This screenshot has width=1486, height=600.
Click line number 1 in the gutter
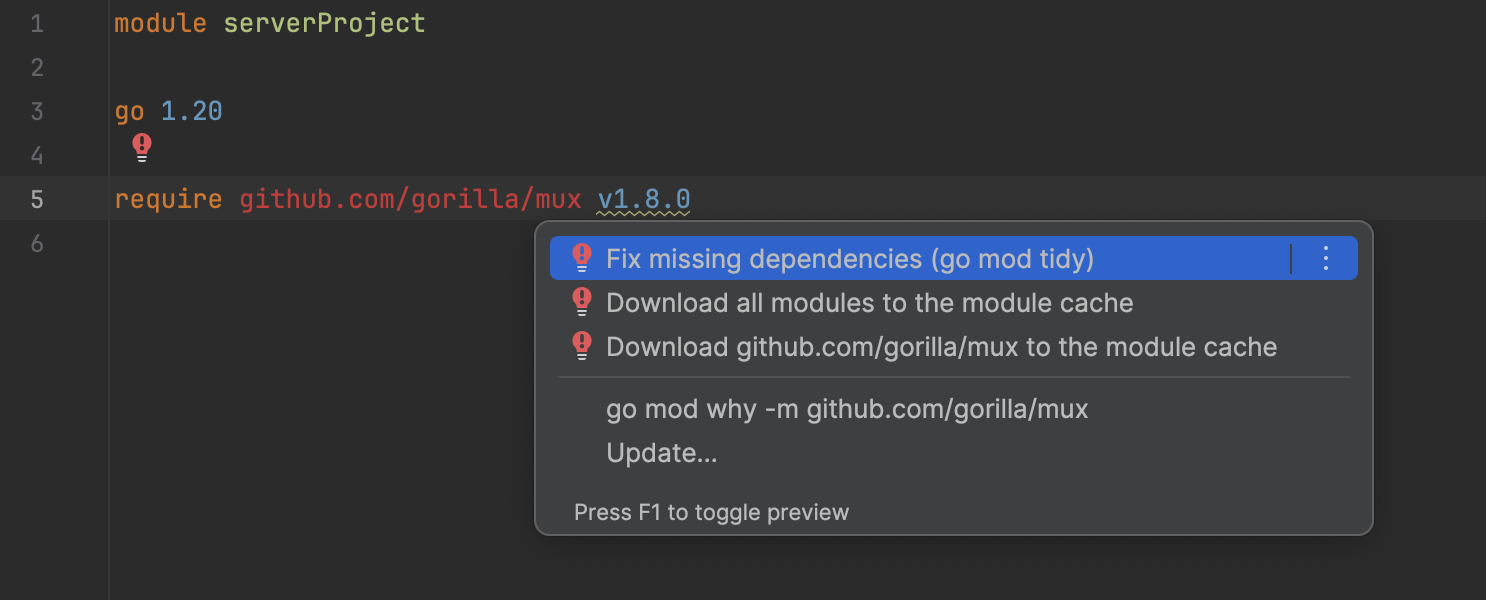37,23
